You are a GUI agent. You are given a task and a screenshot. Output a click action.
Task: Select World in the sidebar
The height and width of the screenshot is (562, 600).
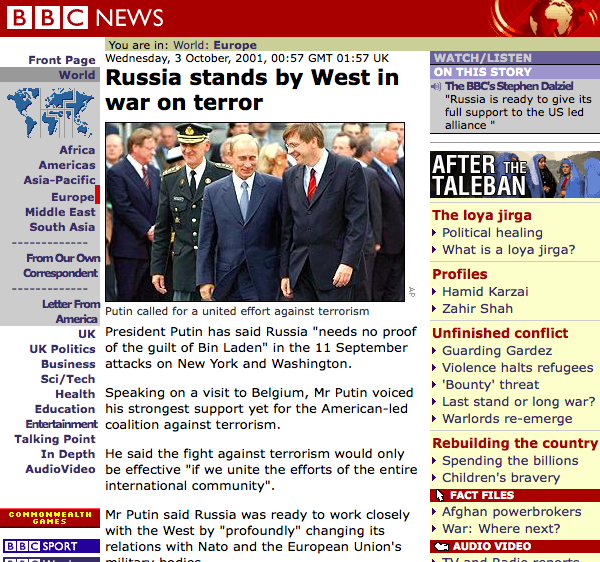pyautogui.click(x=77, y=75)
